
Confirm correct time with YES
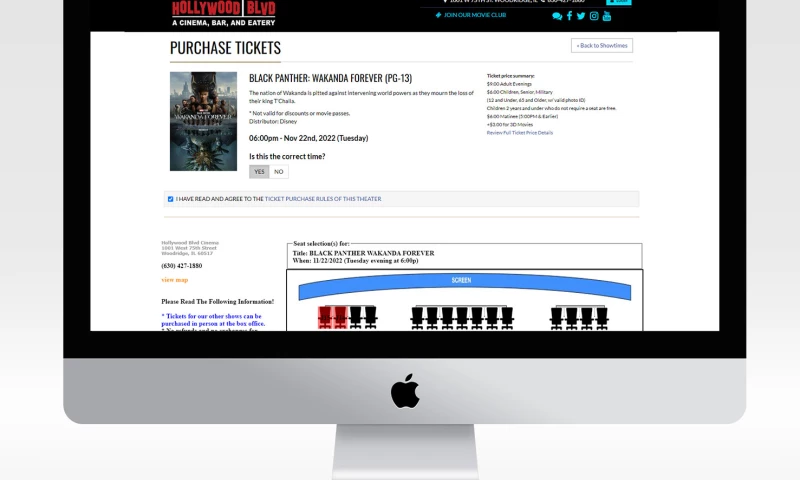[259, 172]
